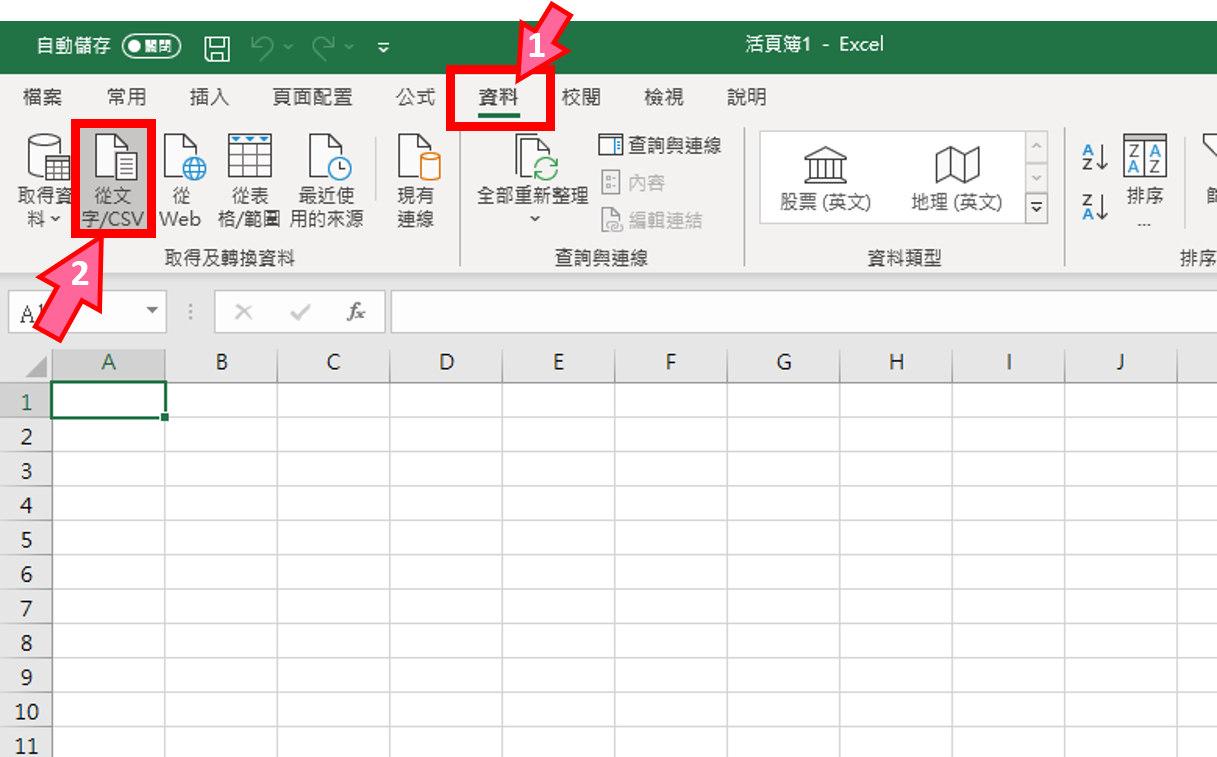
Task: Click the fx insert function icon
Action: 356,311
